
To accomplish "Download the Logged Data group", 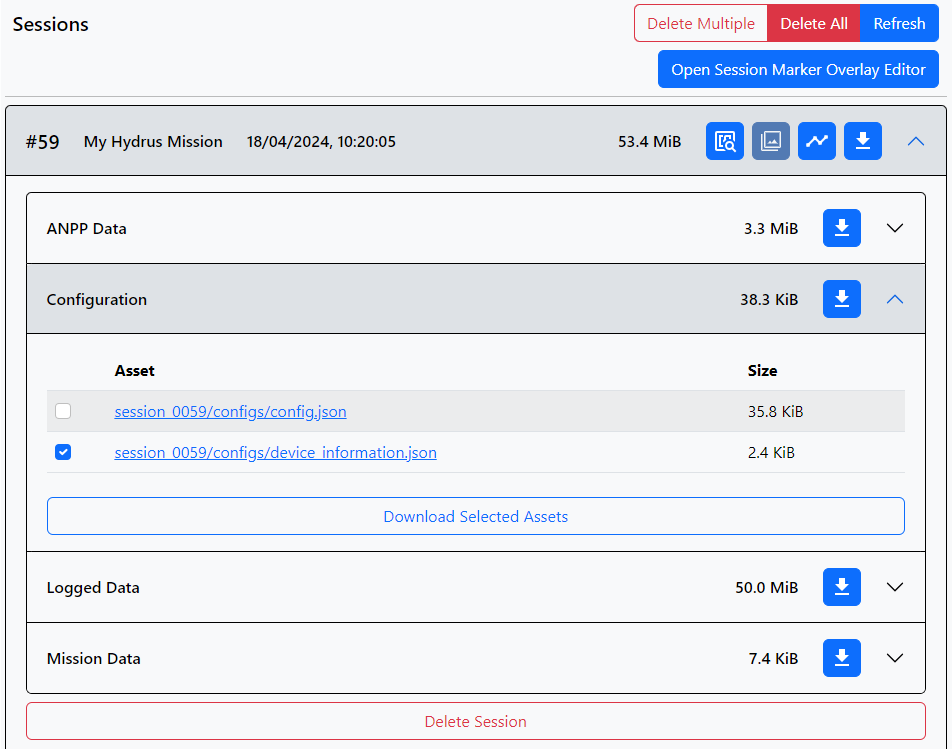I will 842,587.
